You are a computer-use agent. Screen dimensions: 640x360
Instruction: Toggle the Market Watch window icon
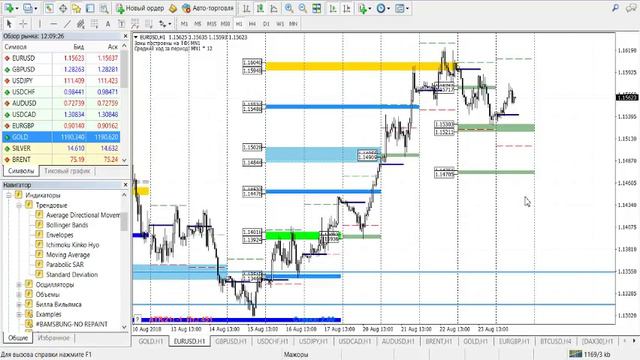tap(49, 8)
